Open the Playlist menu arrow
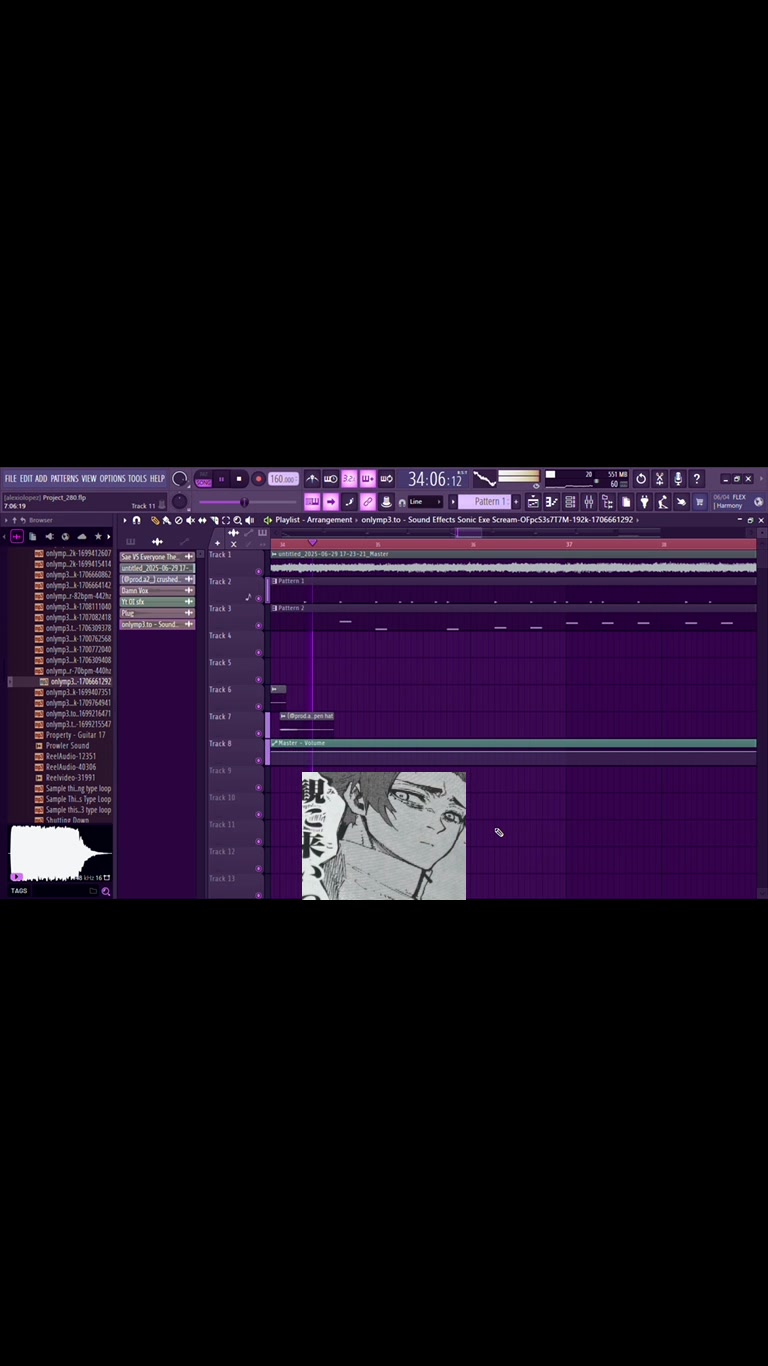Screen dimensions: 768x1366 coord(125,520)
